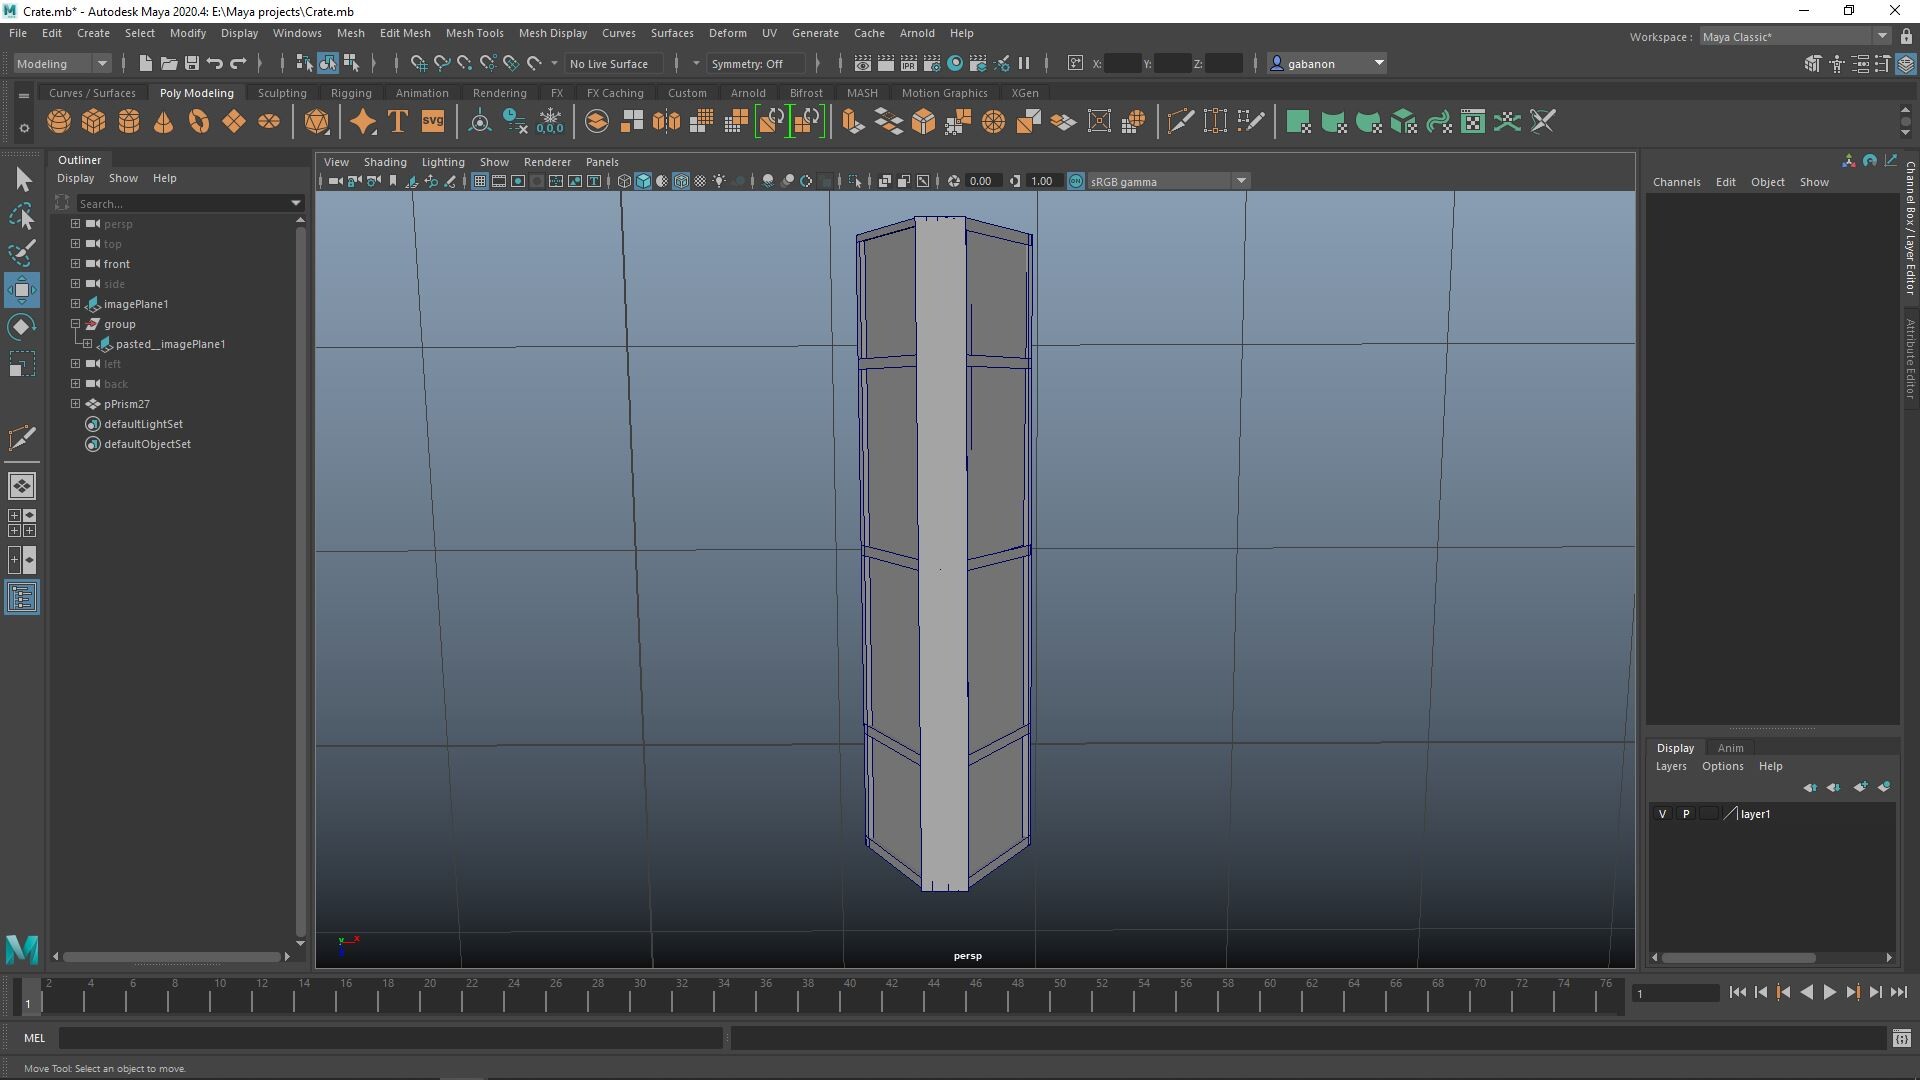Activate the Lasso select tool
This screenshot has width=1920, height=1080.
tap(22, 216)
